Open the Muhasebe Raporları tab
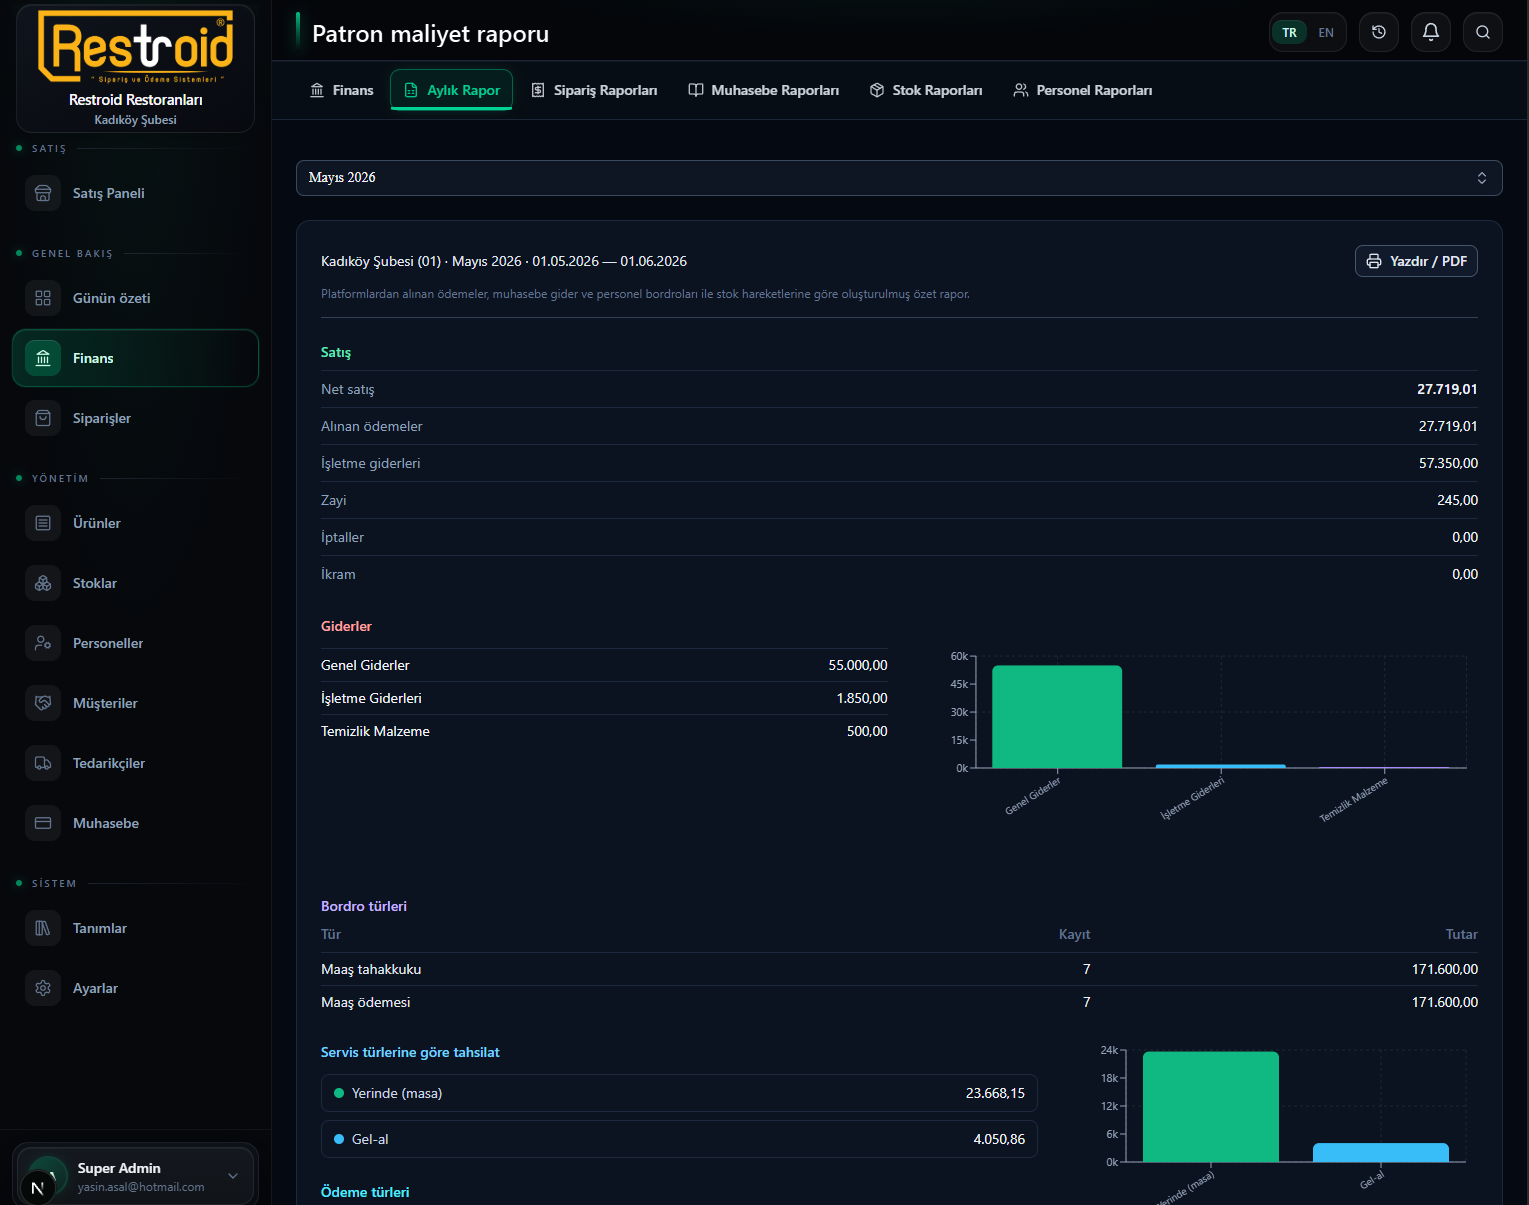Screen dimensions: 1529x1205 click(x=764, y=90)
